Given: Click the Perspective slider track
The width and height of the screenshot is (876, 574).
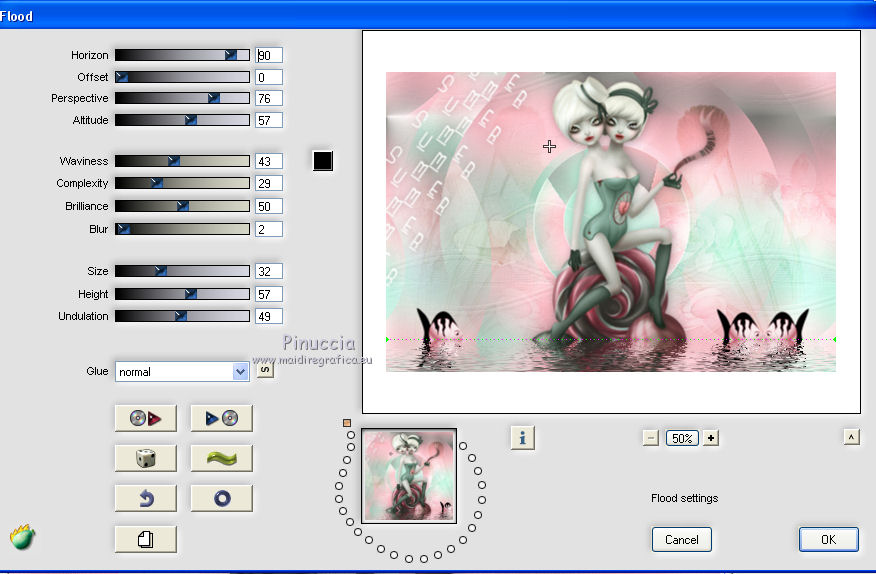Looking at the screenshot, I should coord(182,98).
